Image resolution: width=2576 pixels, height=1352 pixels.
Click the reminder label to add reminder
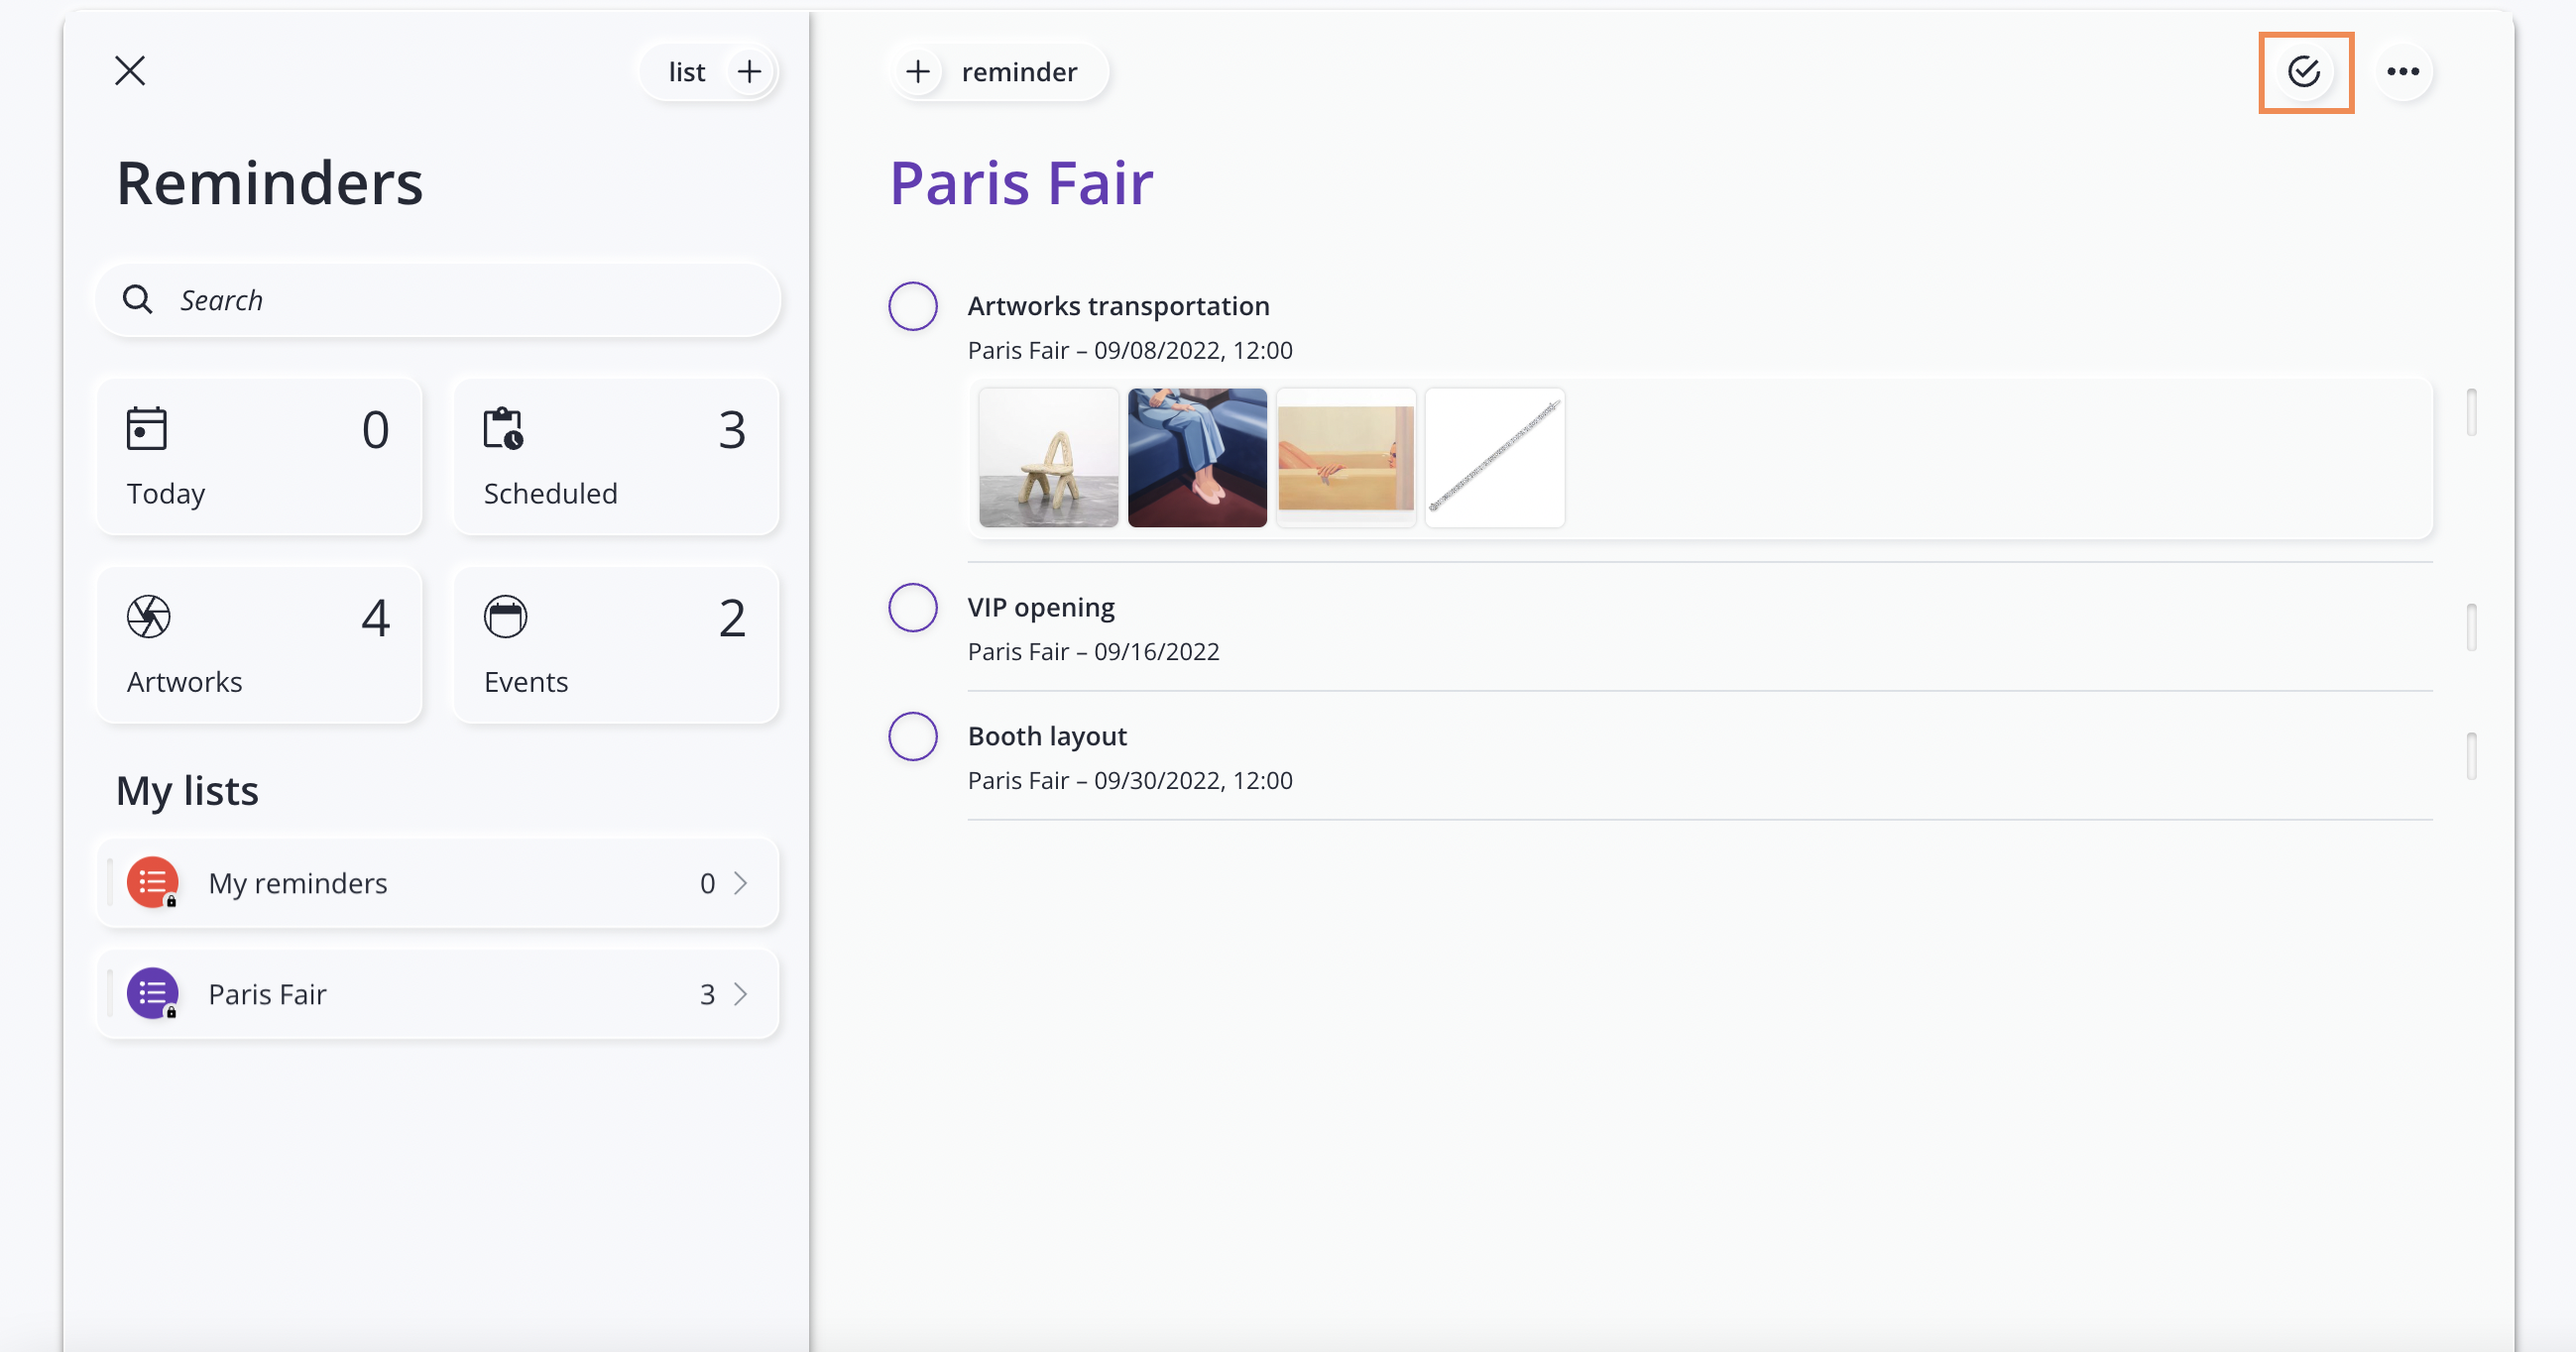[1019, 72]
